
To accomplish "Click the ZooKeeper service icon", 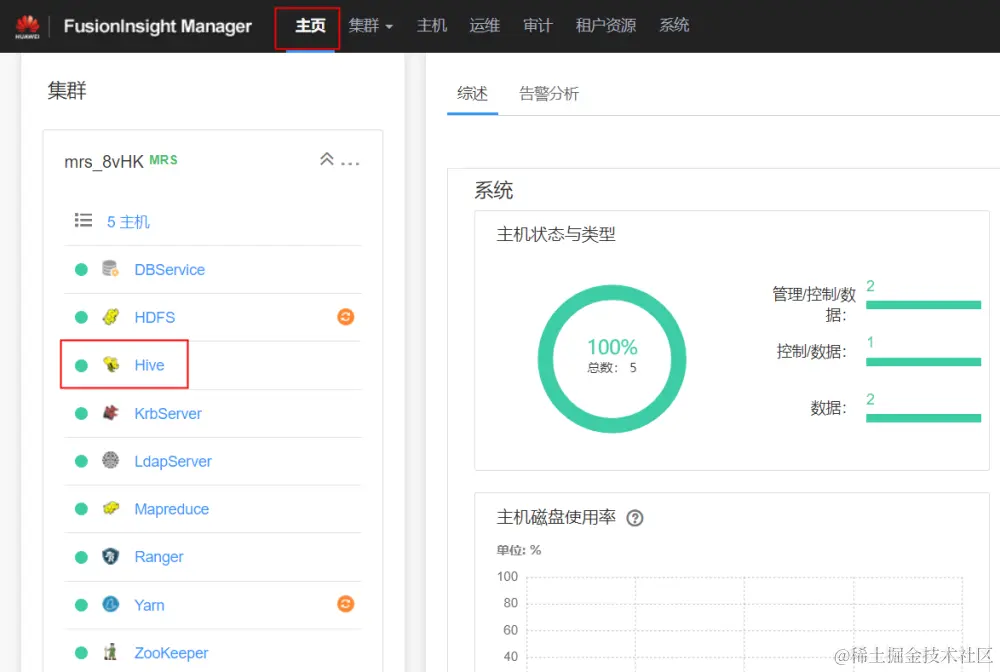I will click(x=110, y=652).
